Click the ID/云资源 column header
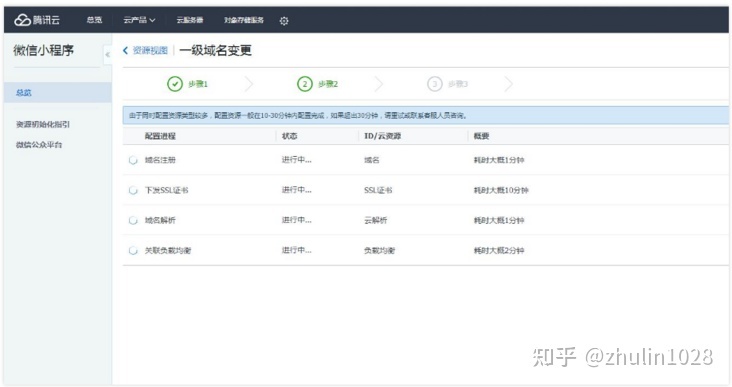This screenshot has height=387, width=732. 382,136
